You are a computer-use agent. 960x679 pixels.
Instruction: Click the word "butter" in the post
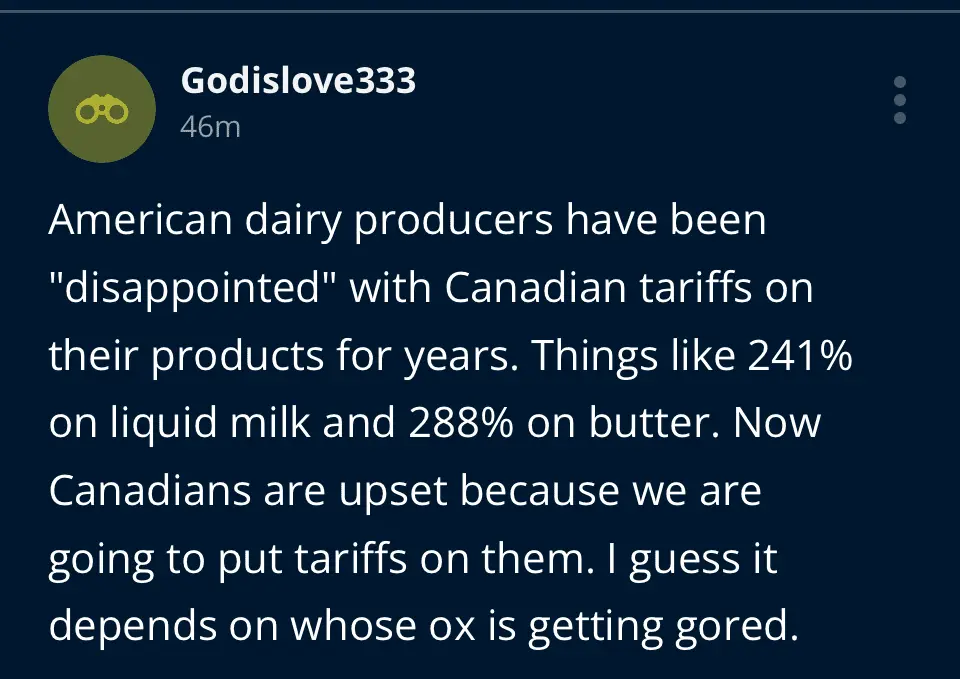(652, 424)
